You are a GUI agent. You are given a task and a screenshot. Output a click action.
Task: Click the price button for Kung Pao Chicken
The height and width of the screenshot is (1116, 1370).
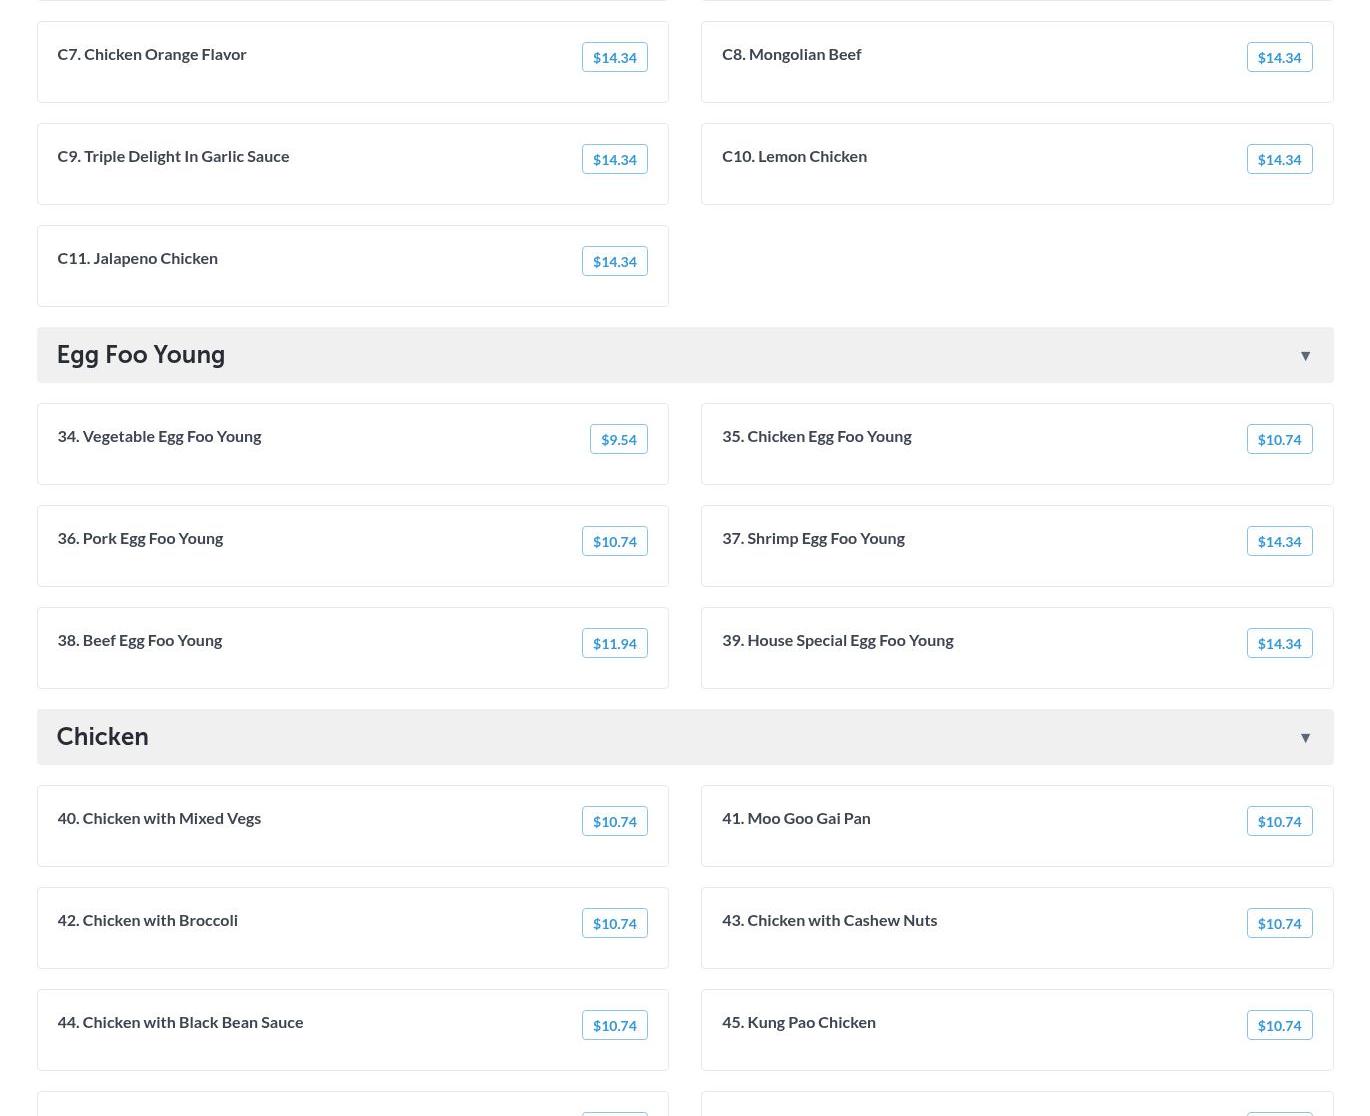[x=1279, y=1025]
